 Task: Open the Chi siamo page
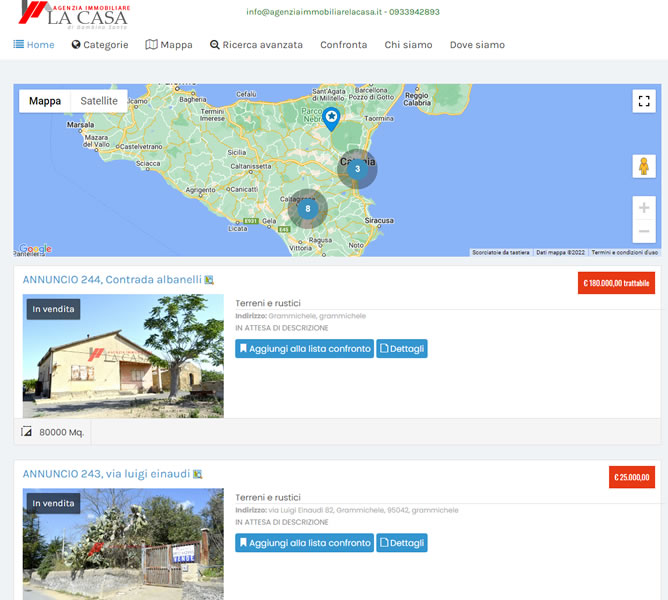coord(409,45)
